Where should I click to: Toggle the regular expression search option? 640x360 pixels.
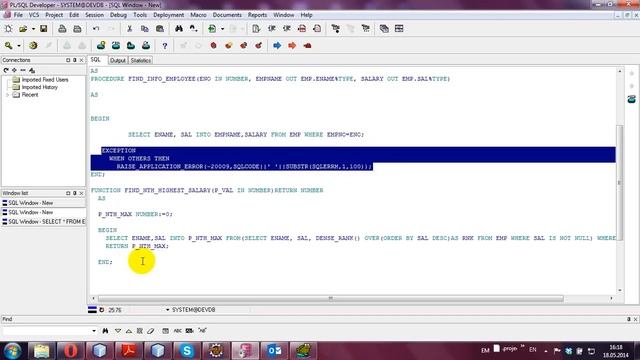202,331
